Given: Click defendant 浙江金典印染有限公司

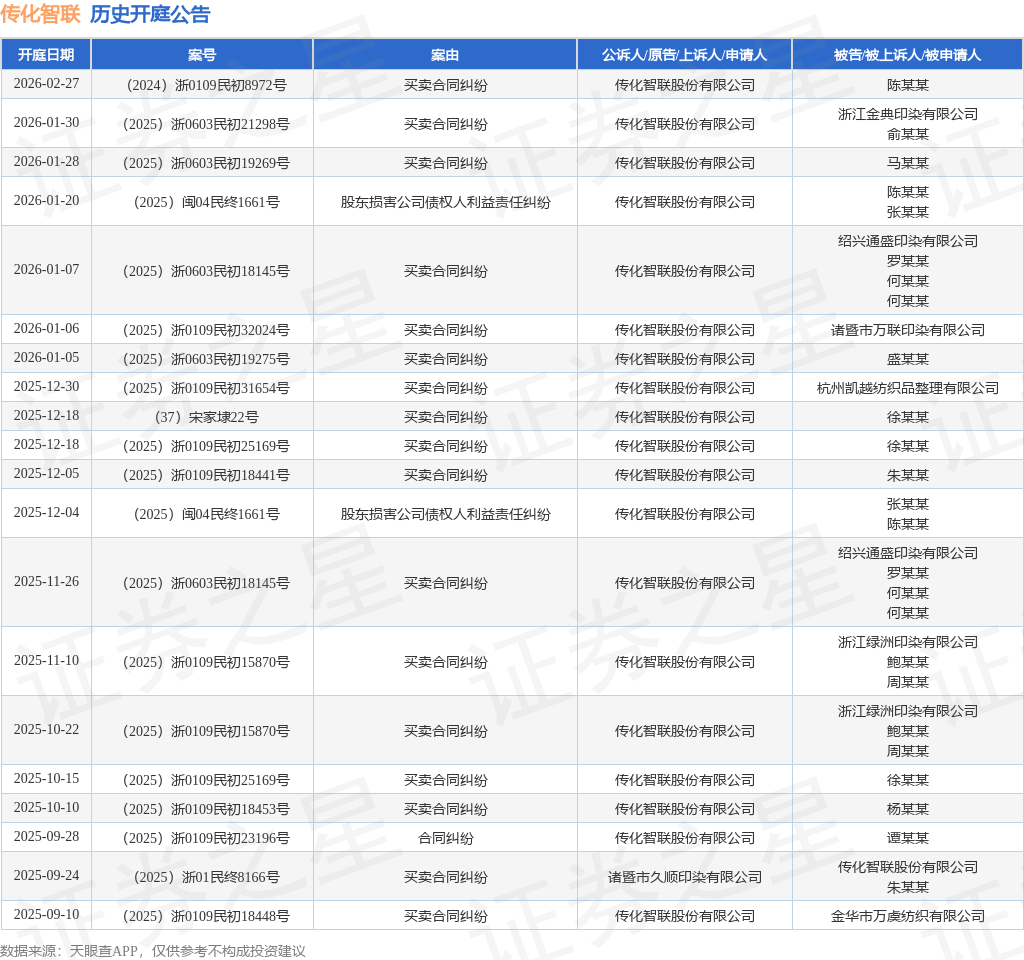Looking at the screenshot, I should [908, 114].
